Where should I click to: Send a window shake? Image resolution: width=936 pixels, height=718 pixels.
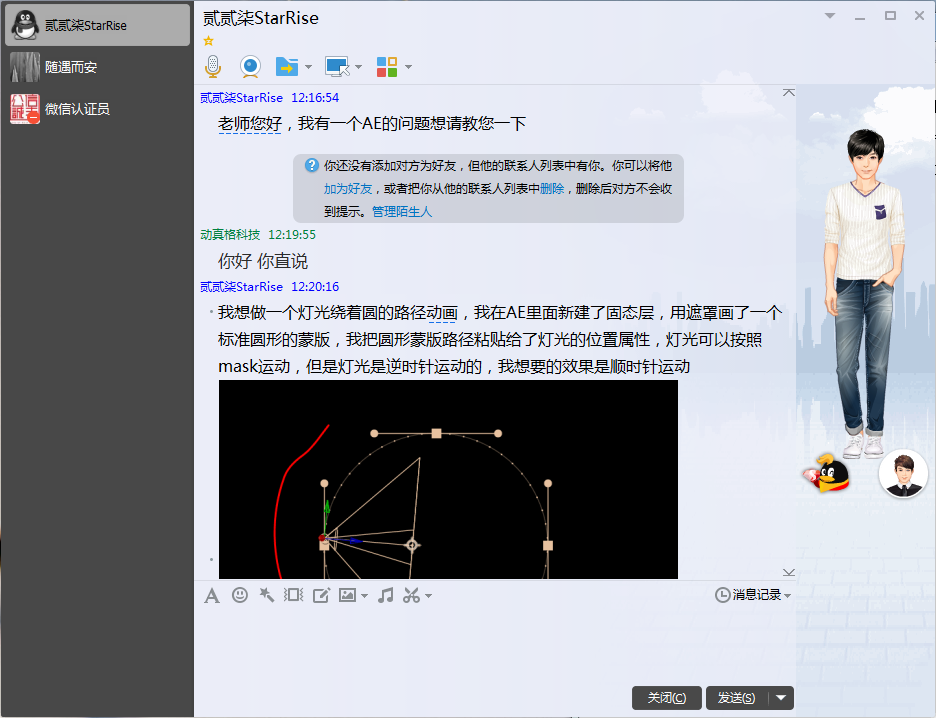[293, 594]
